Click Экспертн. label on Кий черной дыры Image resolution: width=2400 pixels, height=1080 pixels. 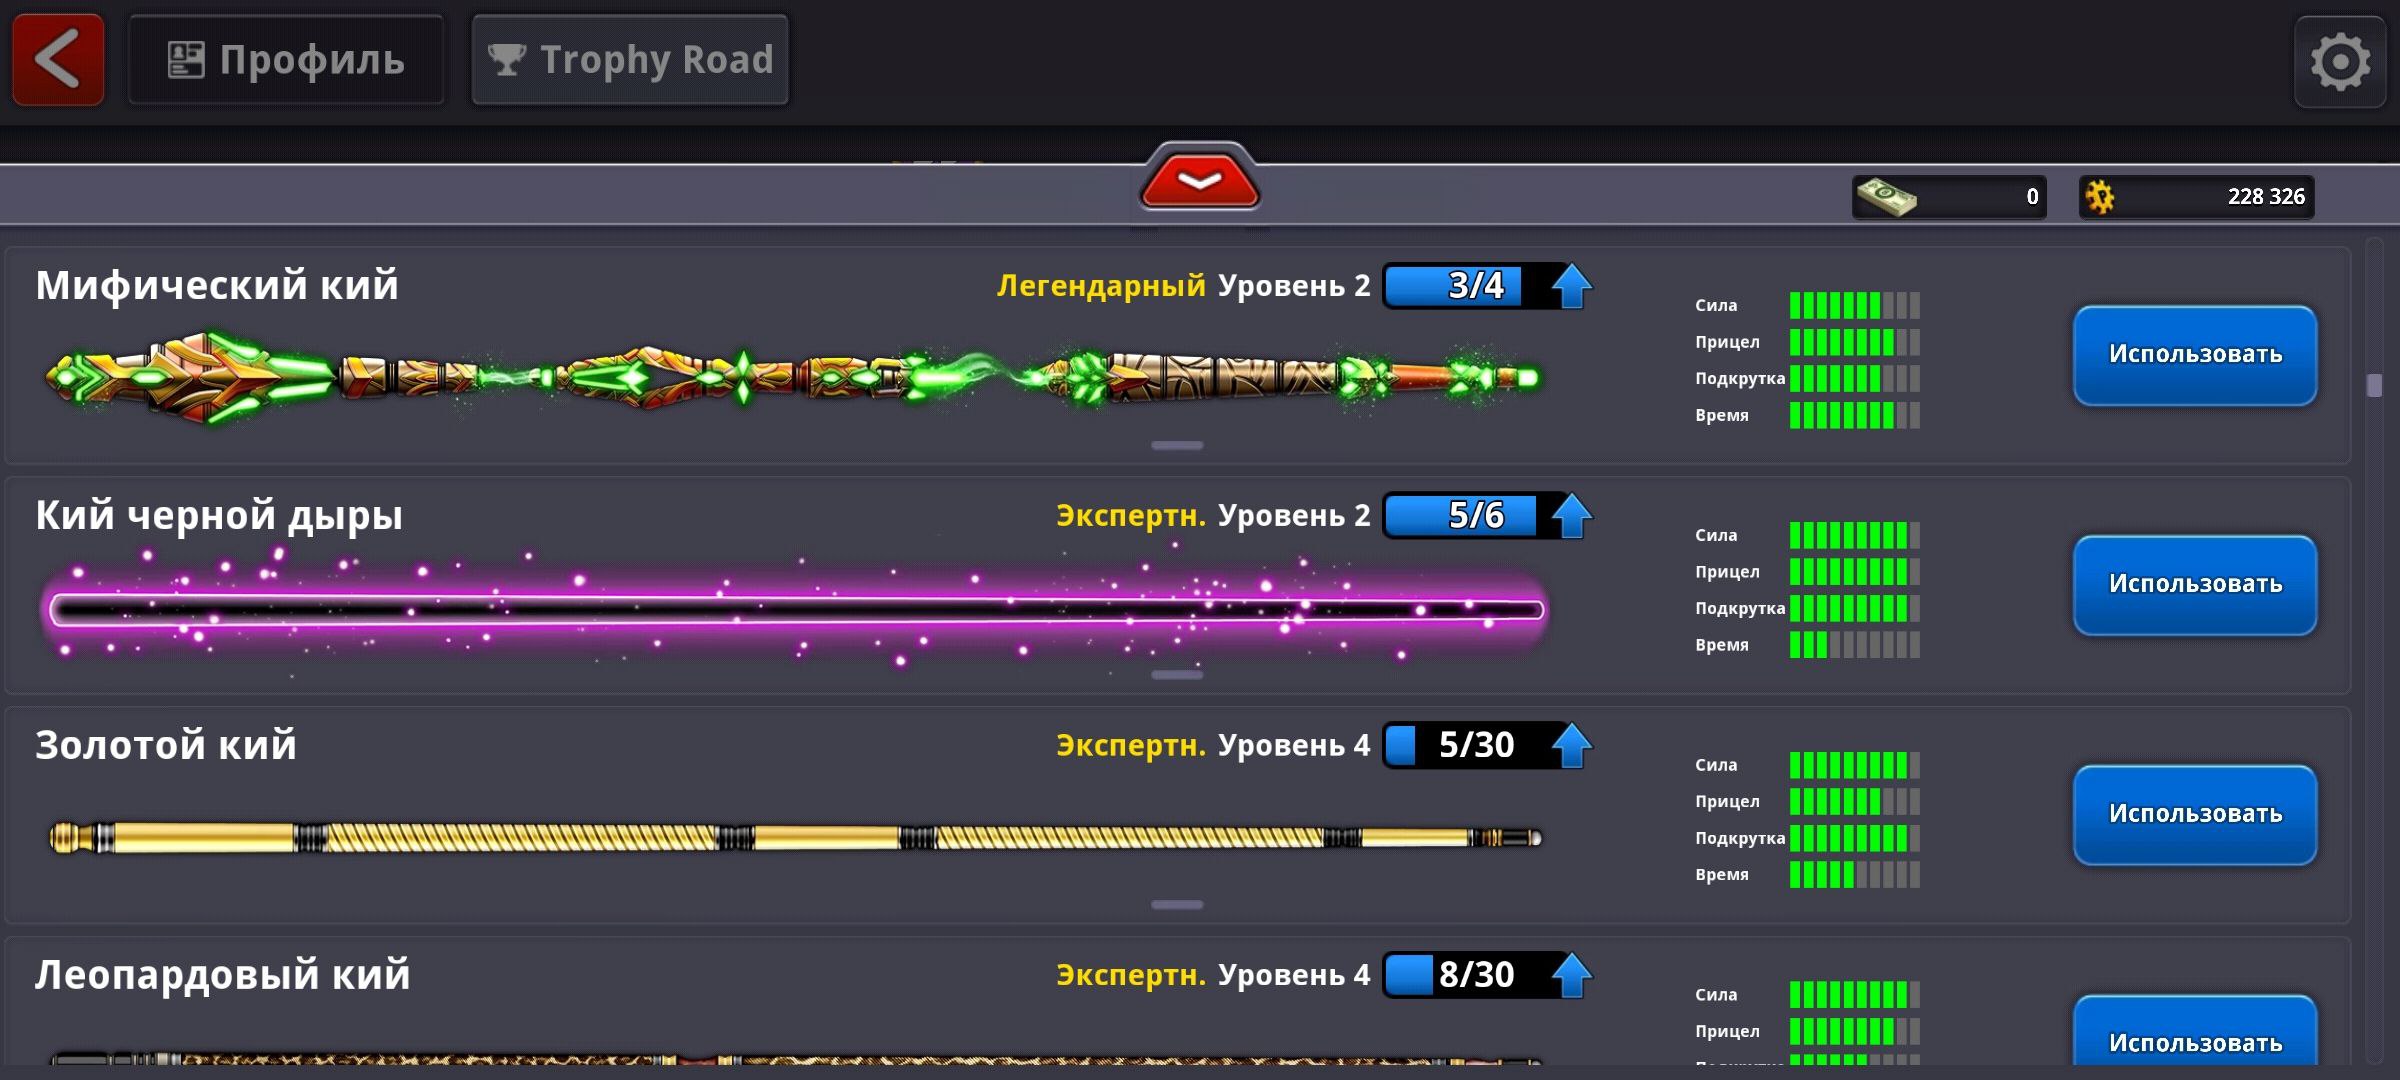coord(1131,516)
